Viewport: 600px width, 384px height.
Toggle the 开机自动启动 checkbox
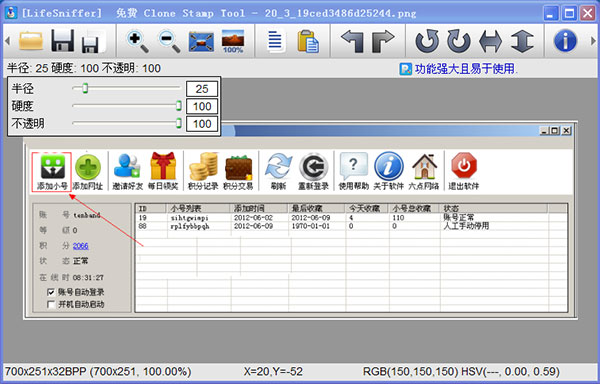click(51, 304)
